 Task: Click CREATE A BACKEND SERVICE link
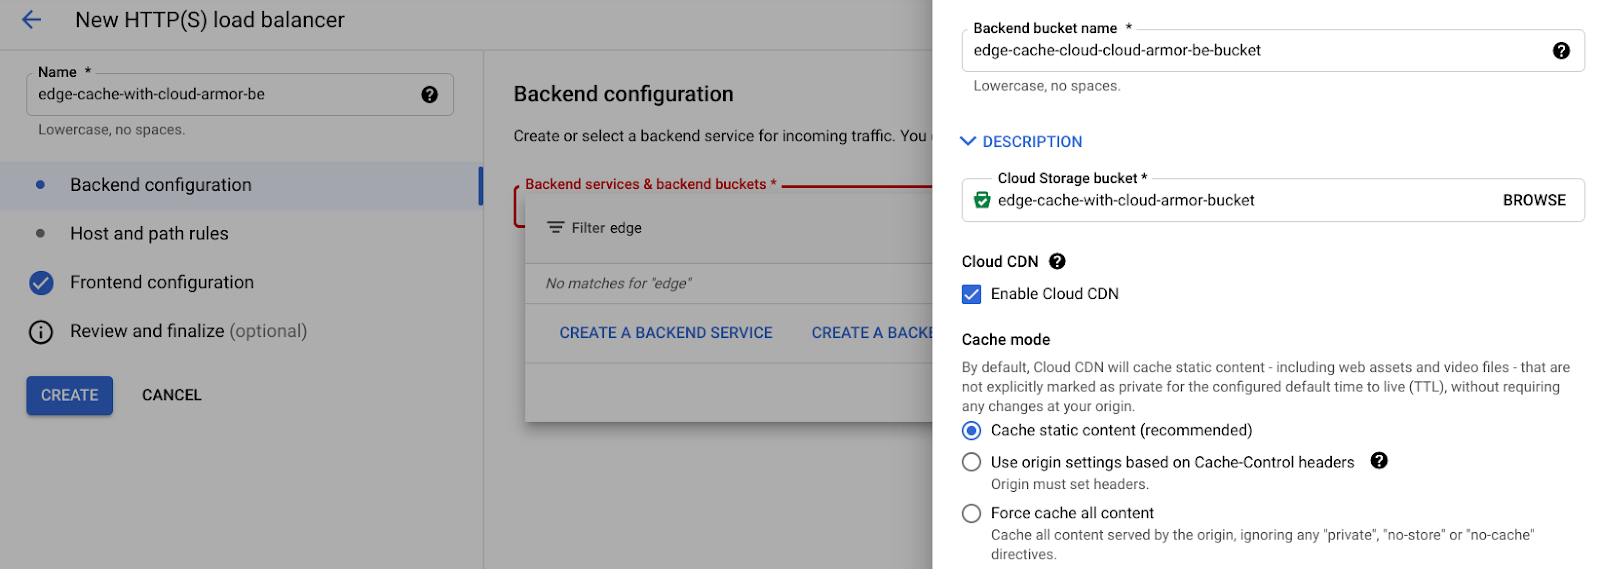pos(665,333)
